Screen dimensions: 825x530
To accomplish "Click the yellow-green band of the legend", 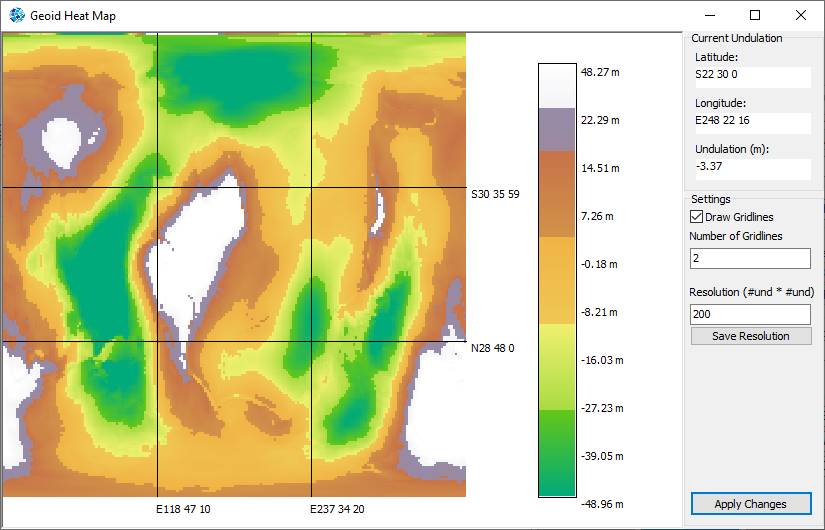I will point(557,367).
